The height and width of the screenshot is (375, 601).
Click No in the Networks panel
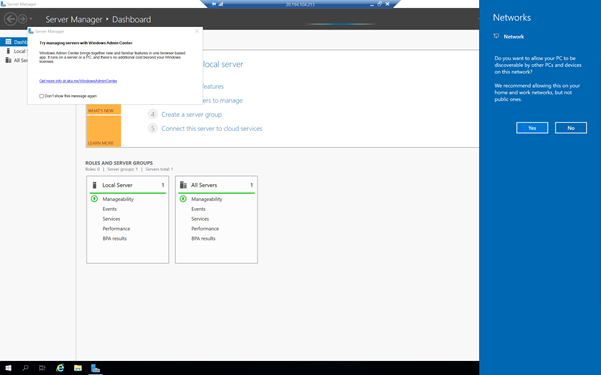coord(571,128)
